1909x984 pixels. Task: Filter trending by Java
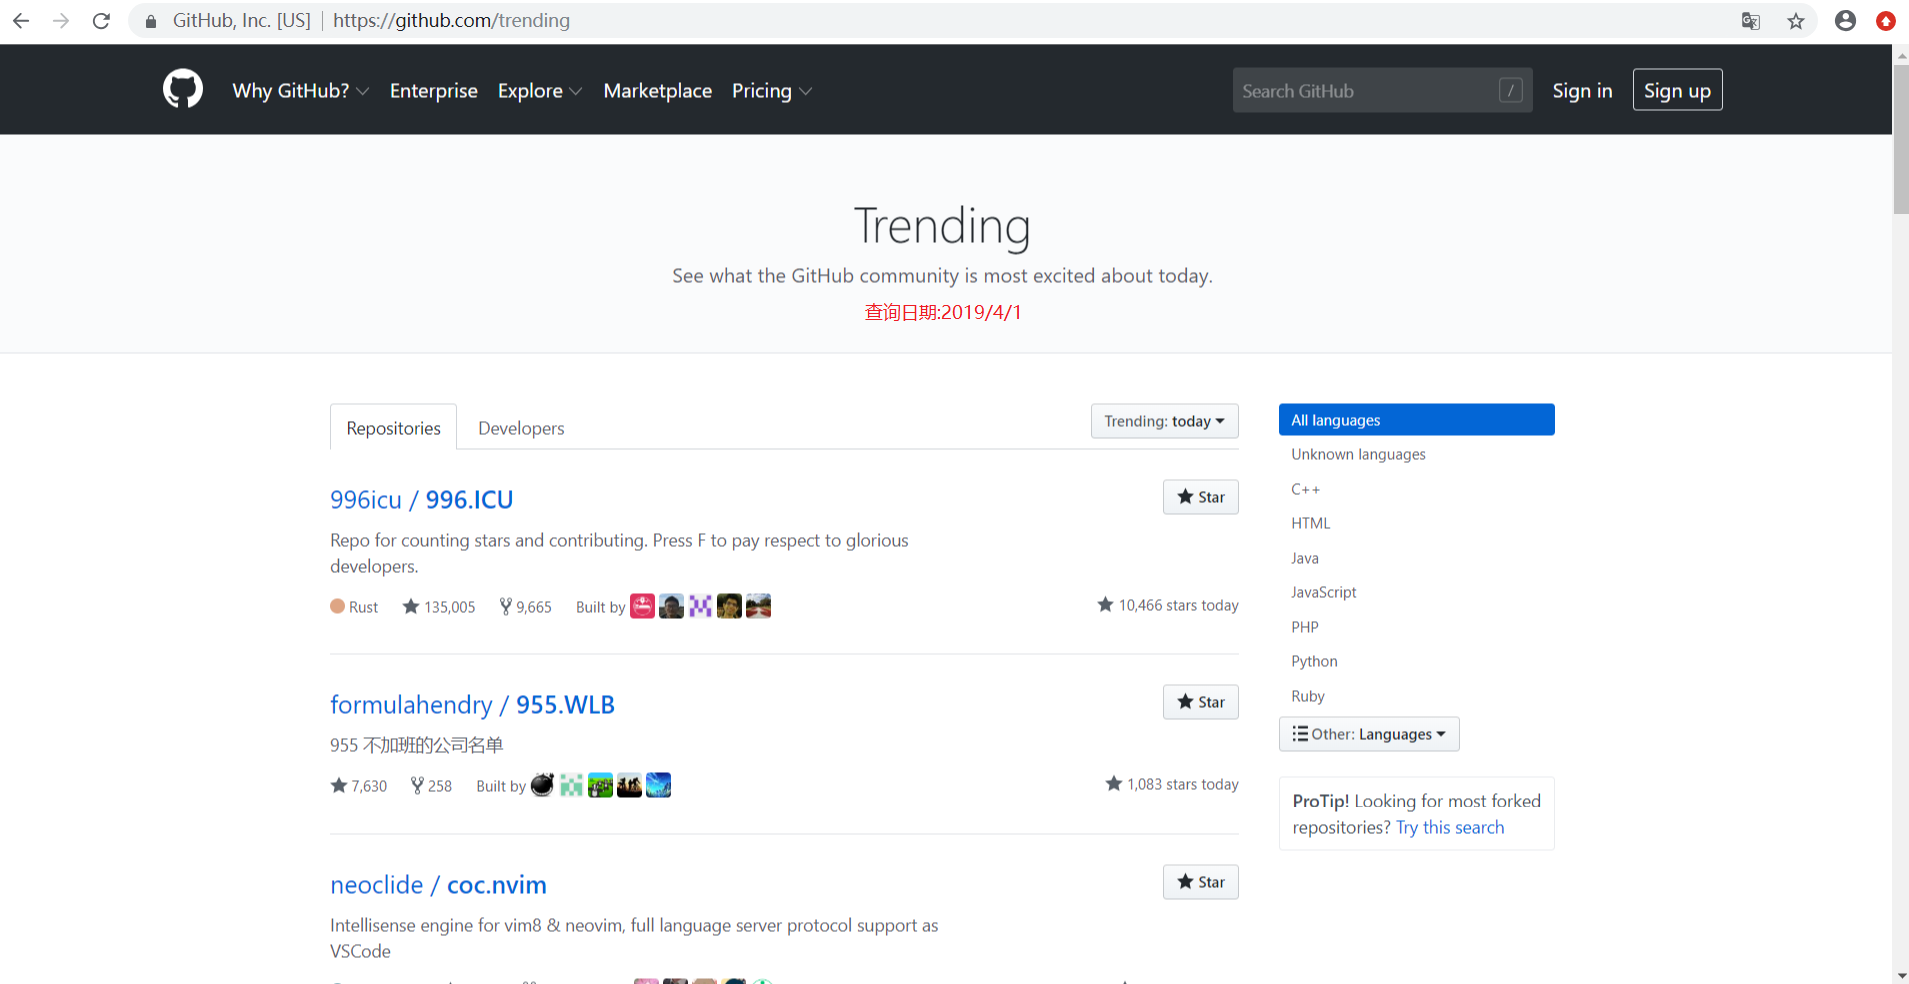point(1304,558)
